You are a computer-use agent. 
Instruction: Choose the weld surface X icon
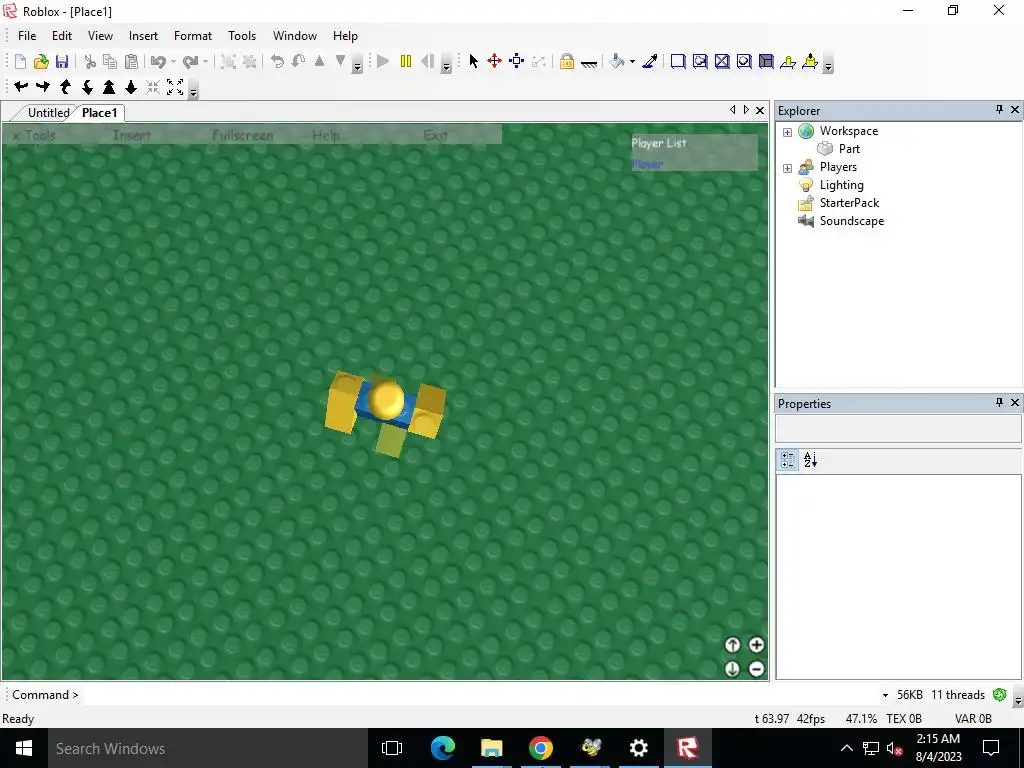coord(722,61)
